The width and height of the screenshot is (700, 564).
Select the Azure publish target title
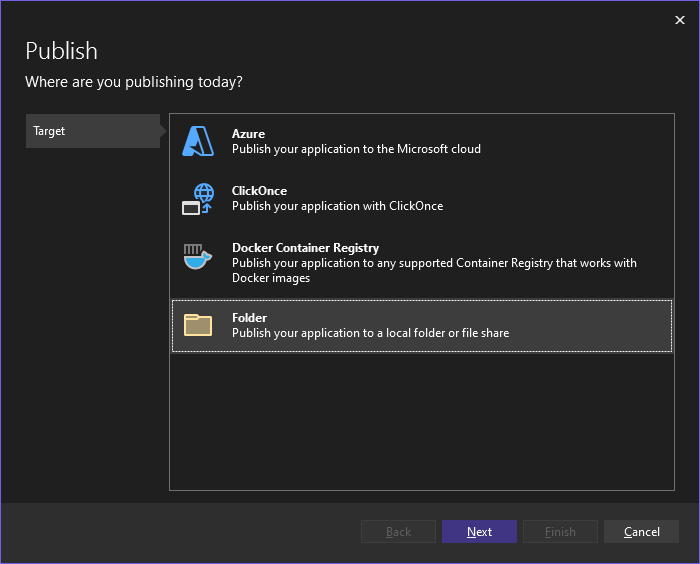pos(248,134)
